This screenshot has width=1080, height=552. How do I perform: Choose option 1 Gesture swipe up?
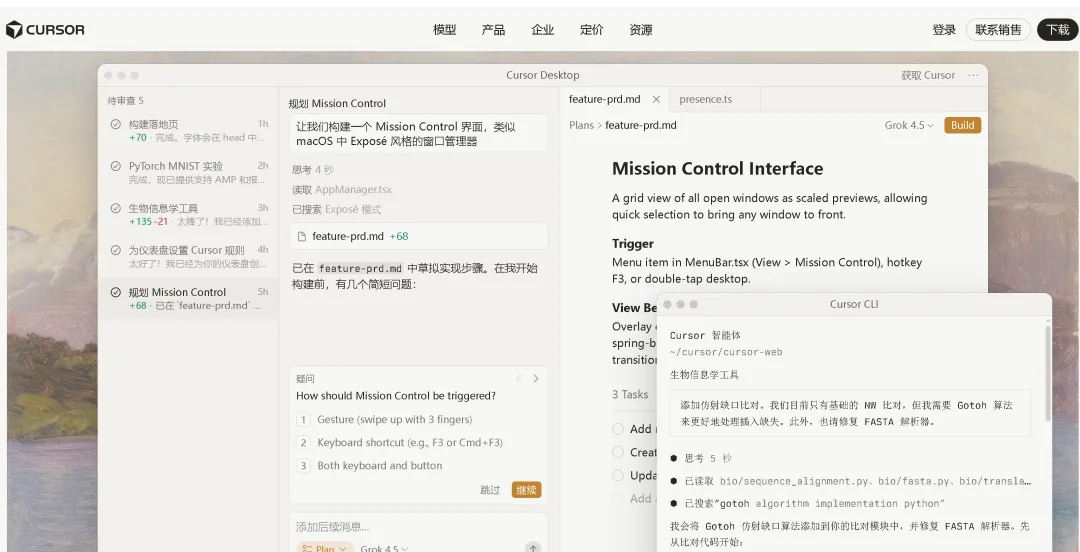tap(418, 419)
